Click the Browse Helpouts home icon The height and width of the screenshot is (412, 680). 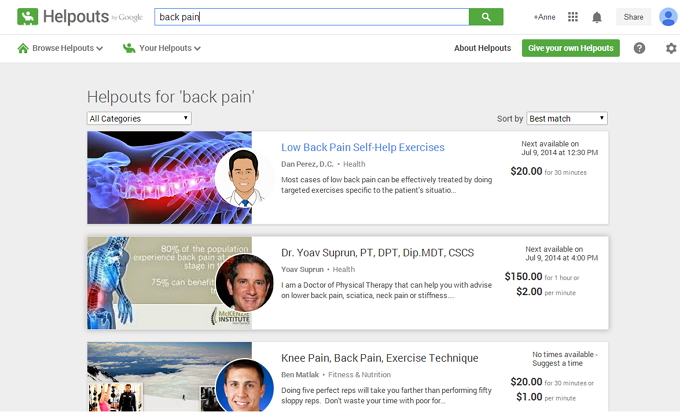[x=23, y=48]
